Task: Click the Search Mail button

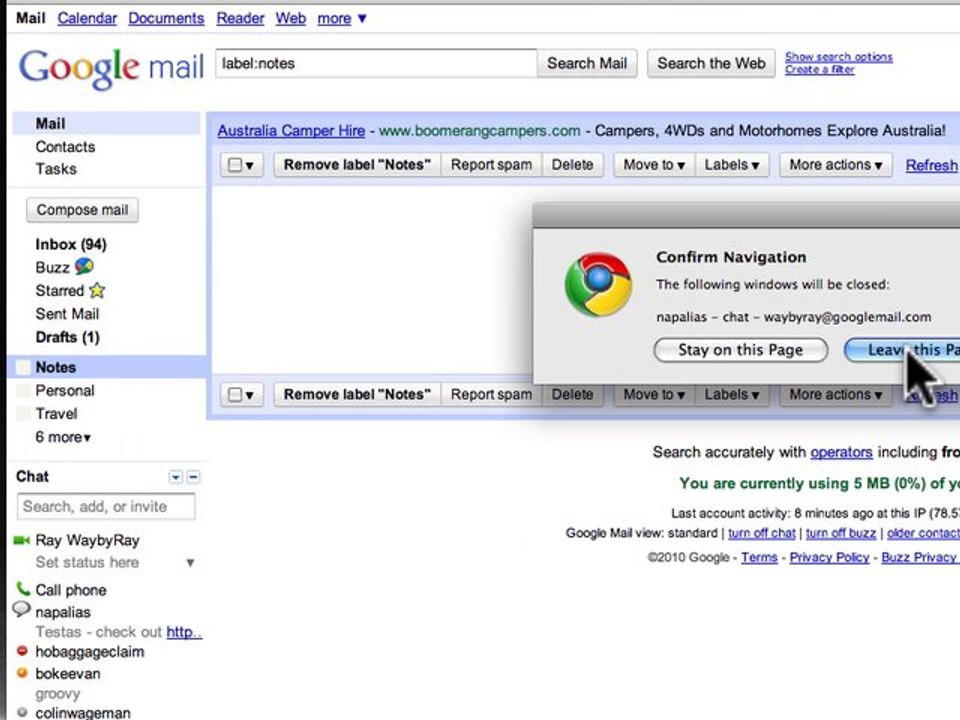Action: (x=587, y=64)
